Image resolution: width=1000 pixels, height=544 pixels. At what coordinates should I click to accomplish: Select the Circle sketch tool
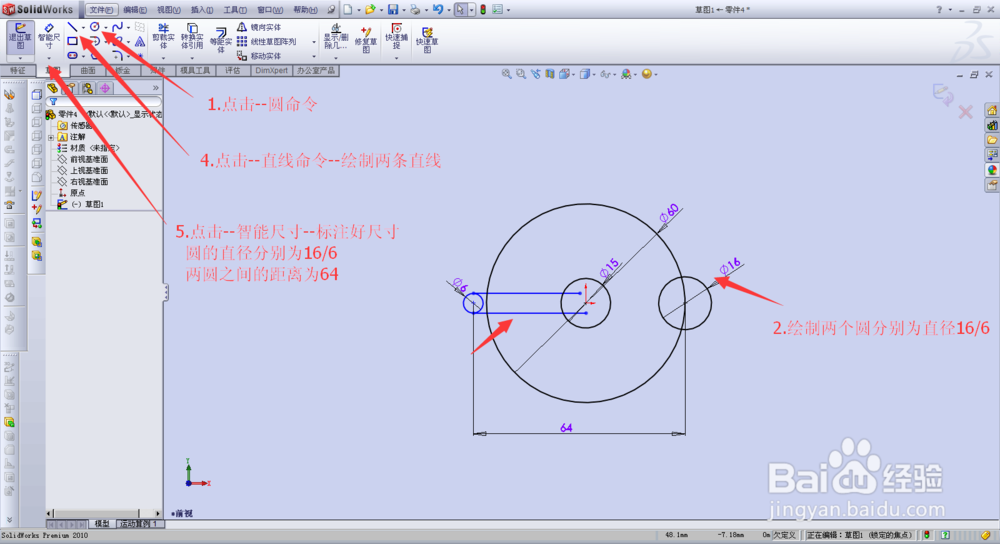[95, 27]
